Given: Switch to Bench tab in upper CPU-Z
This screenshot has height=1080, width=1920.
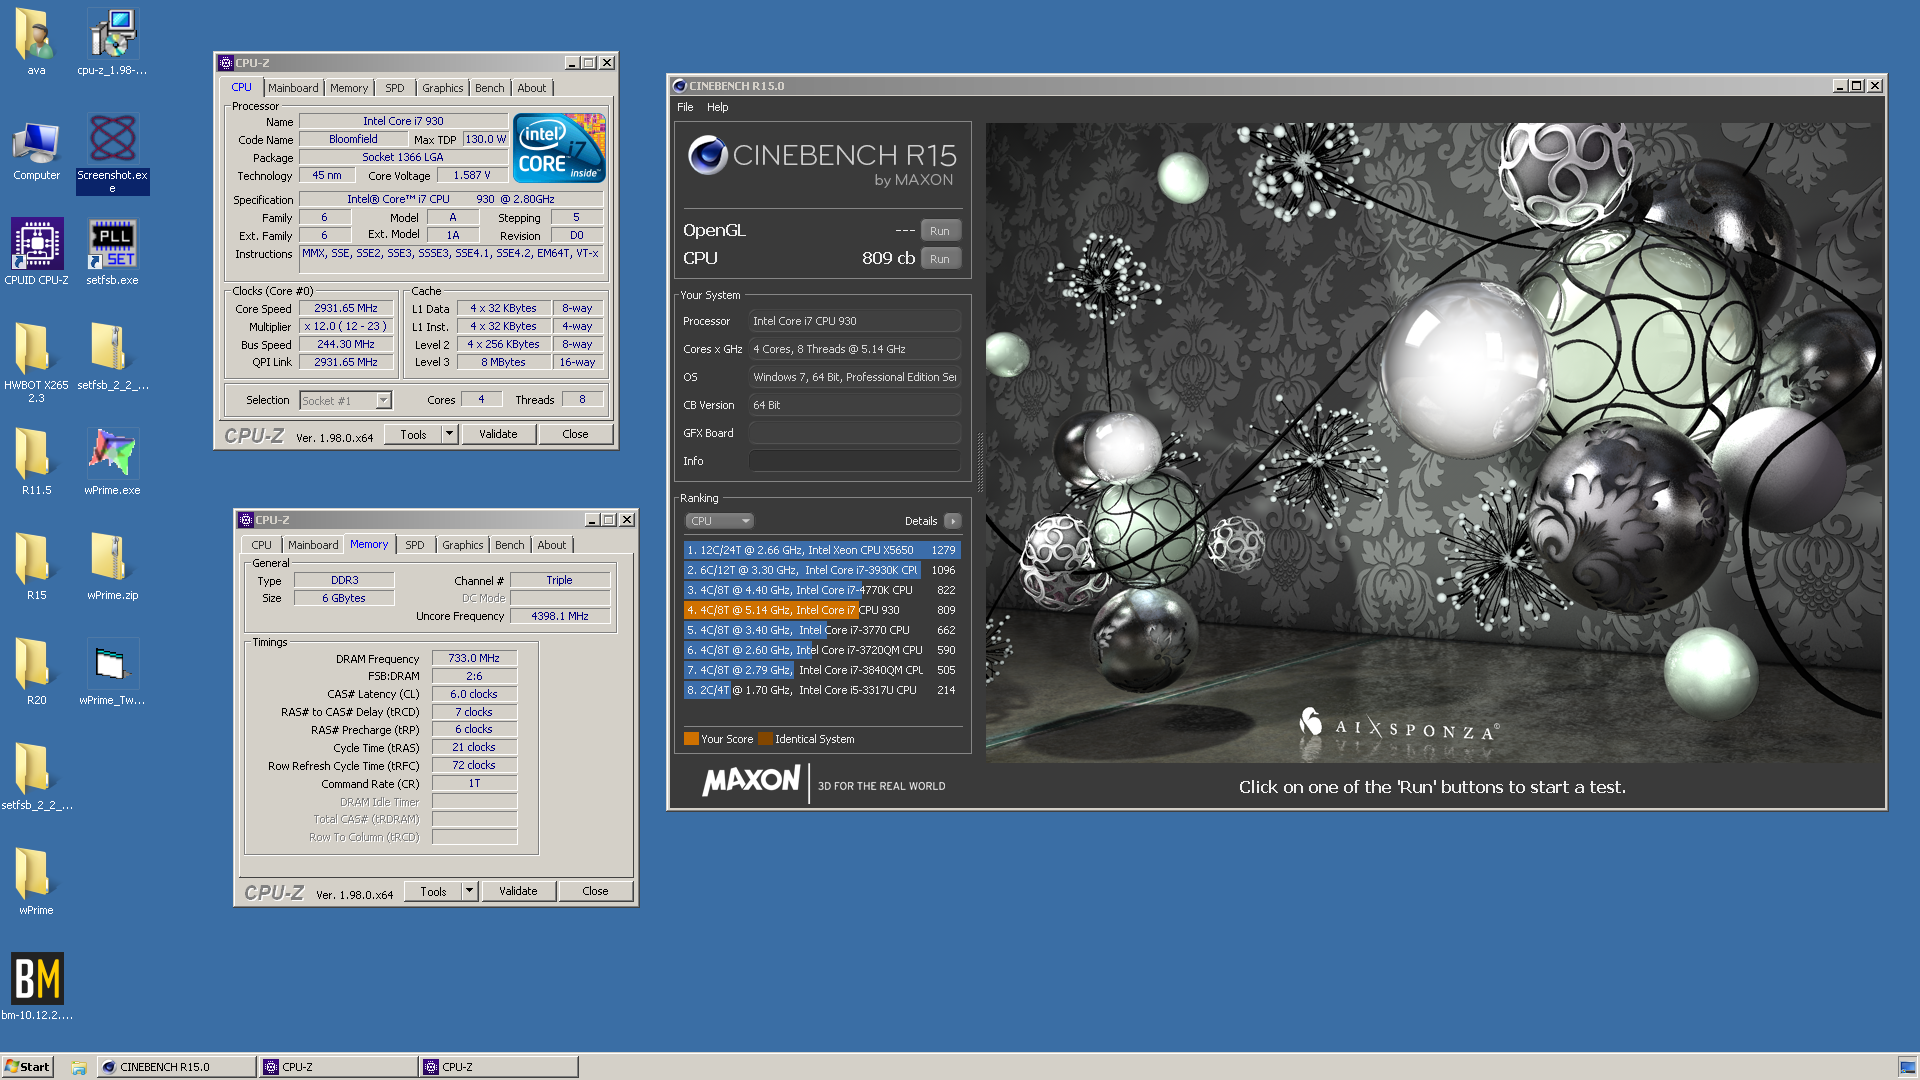Looking at the screenshot, I should (490, 88).
